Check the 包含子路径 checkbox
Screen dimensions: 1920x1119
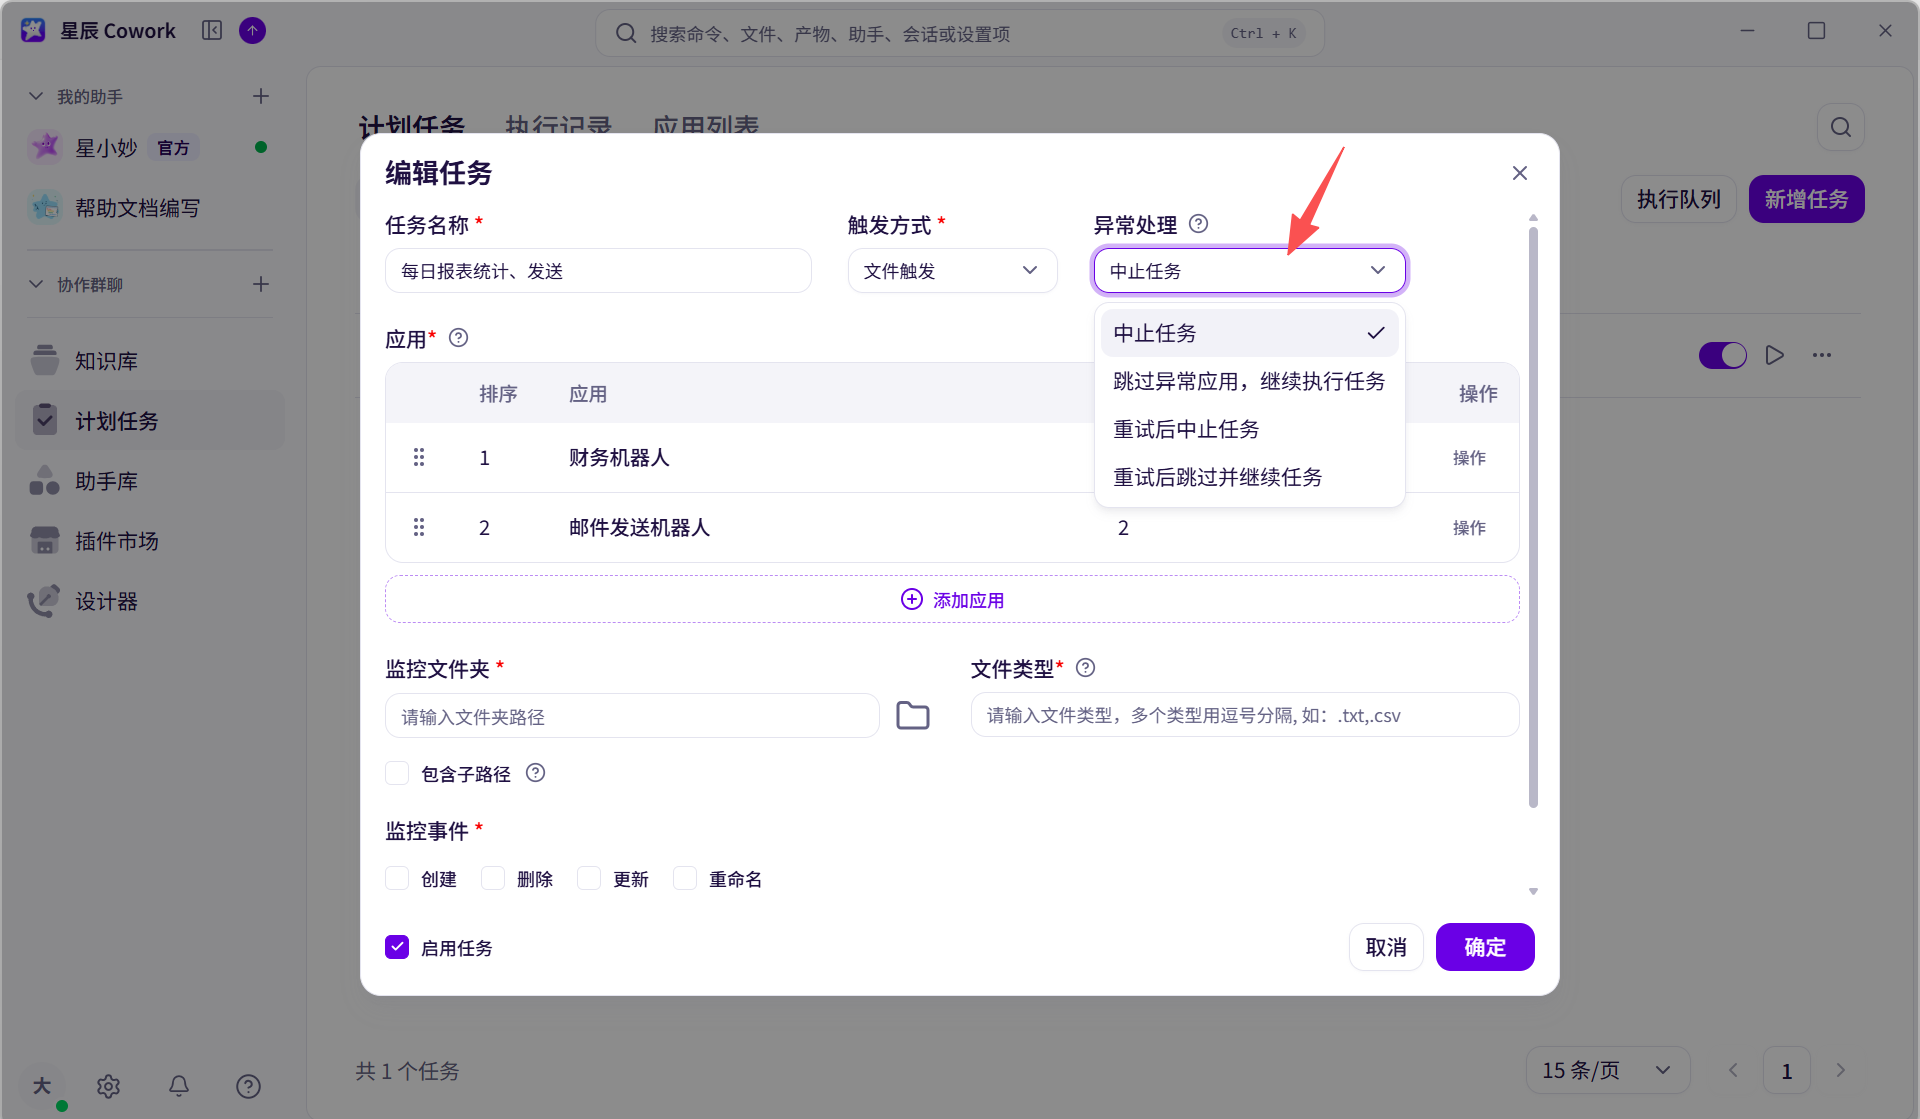click(397, 773)
